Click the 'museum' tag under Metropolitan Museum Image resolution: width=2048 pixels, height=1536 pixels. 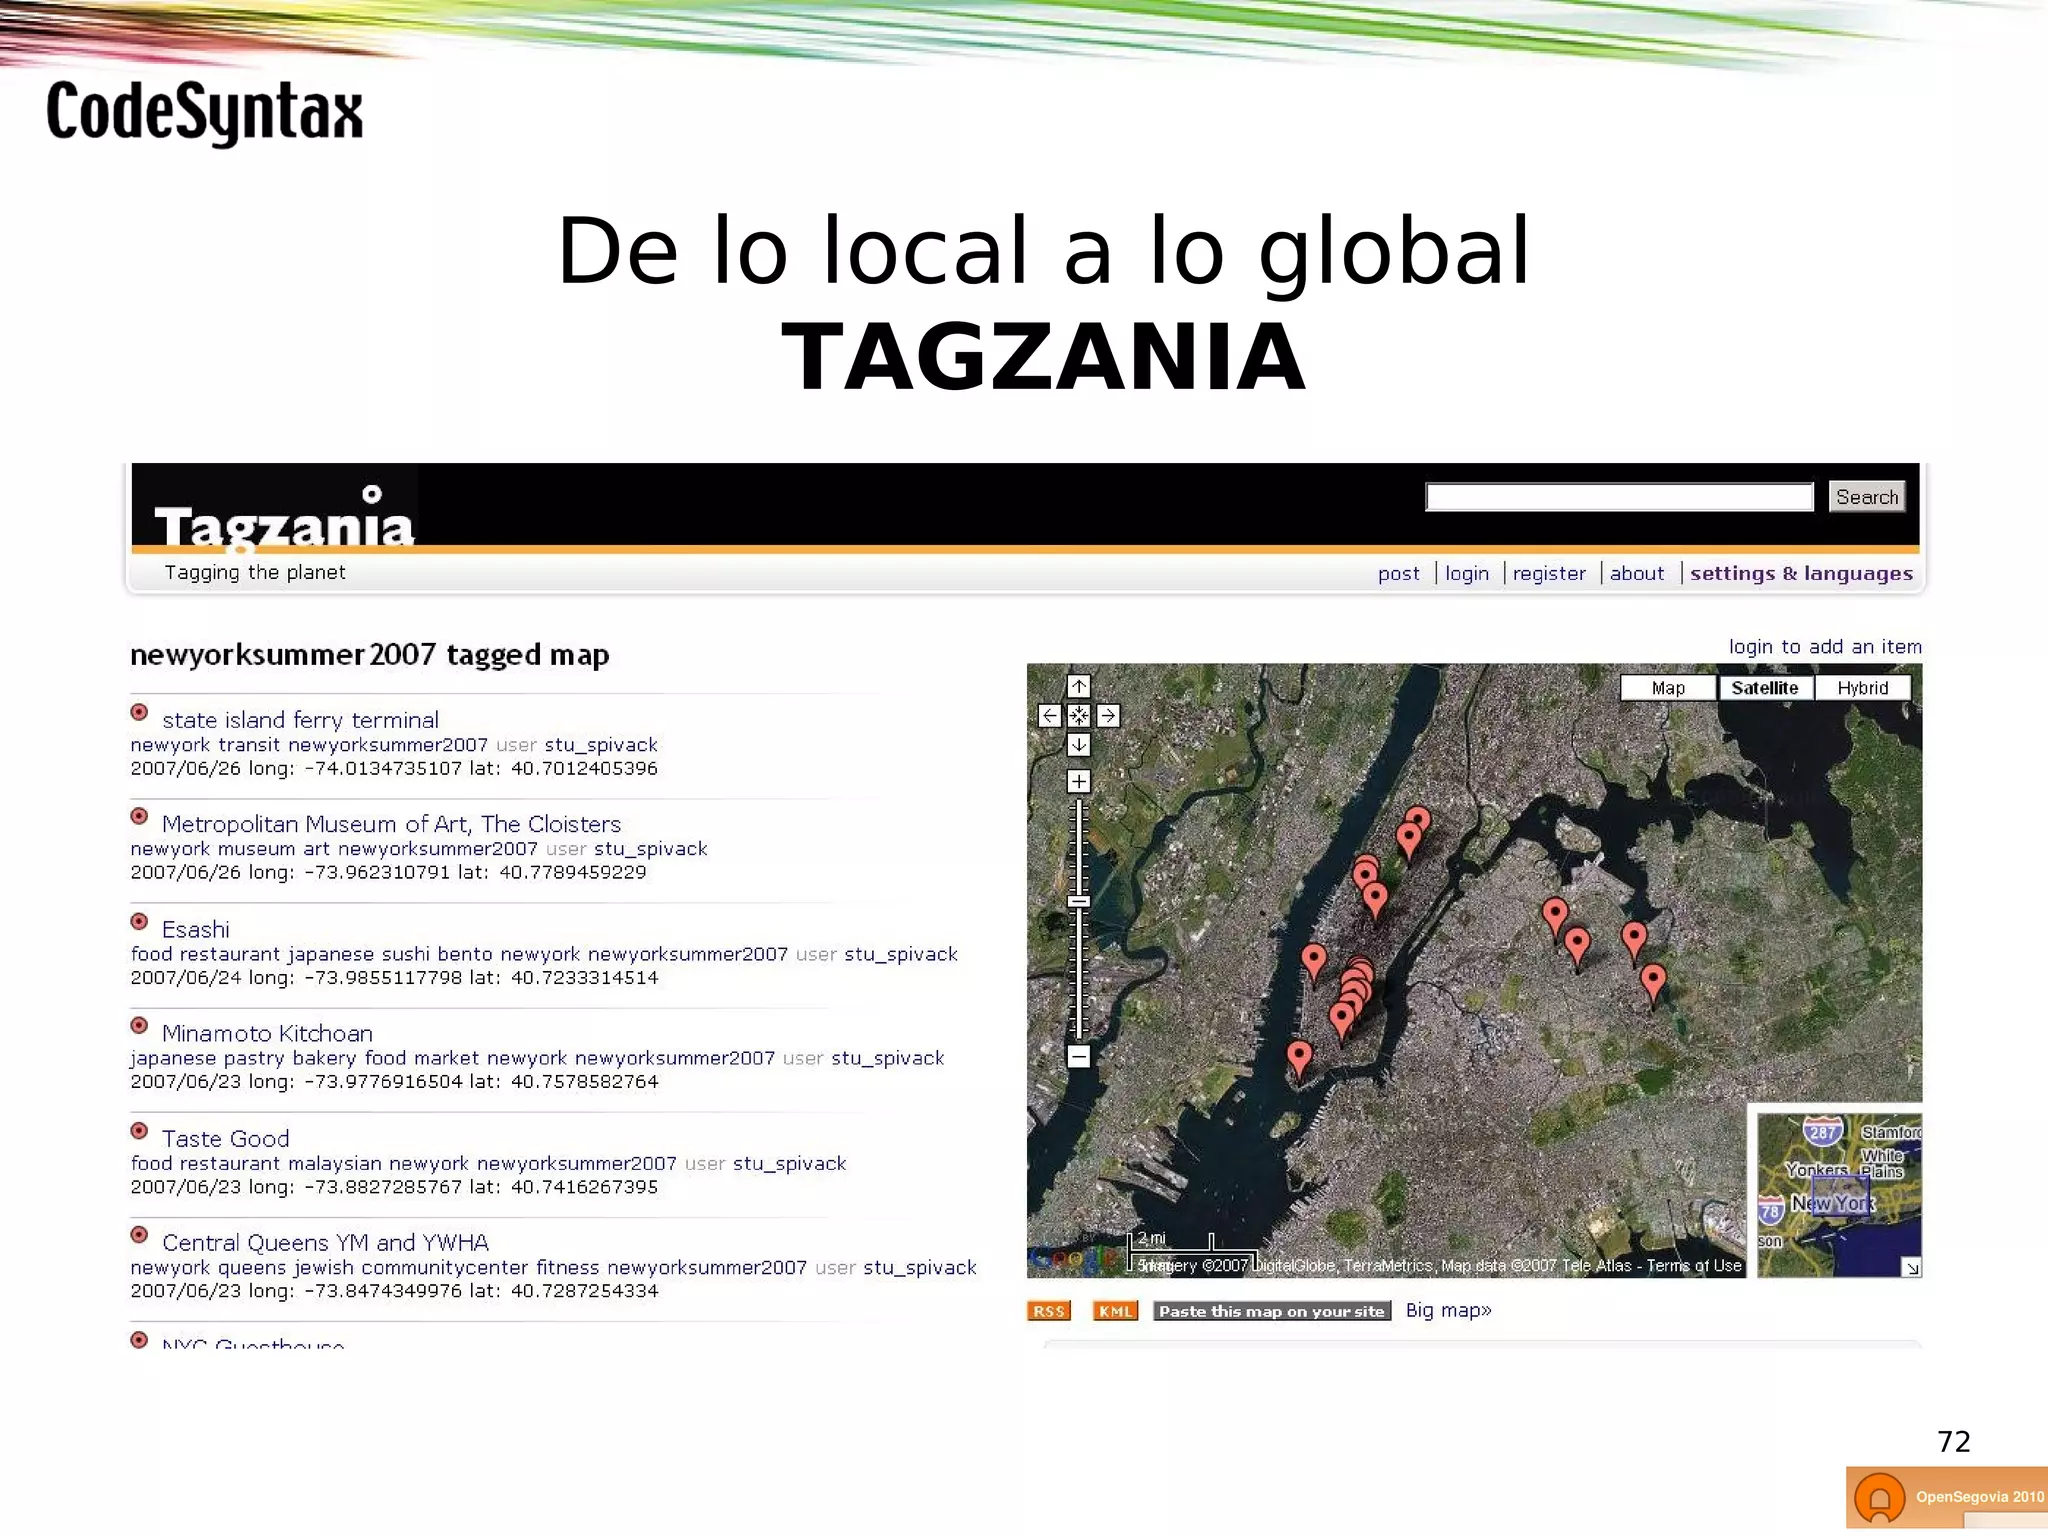256,849
